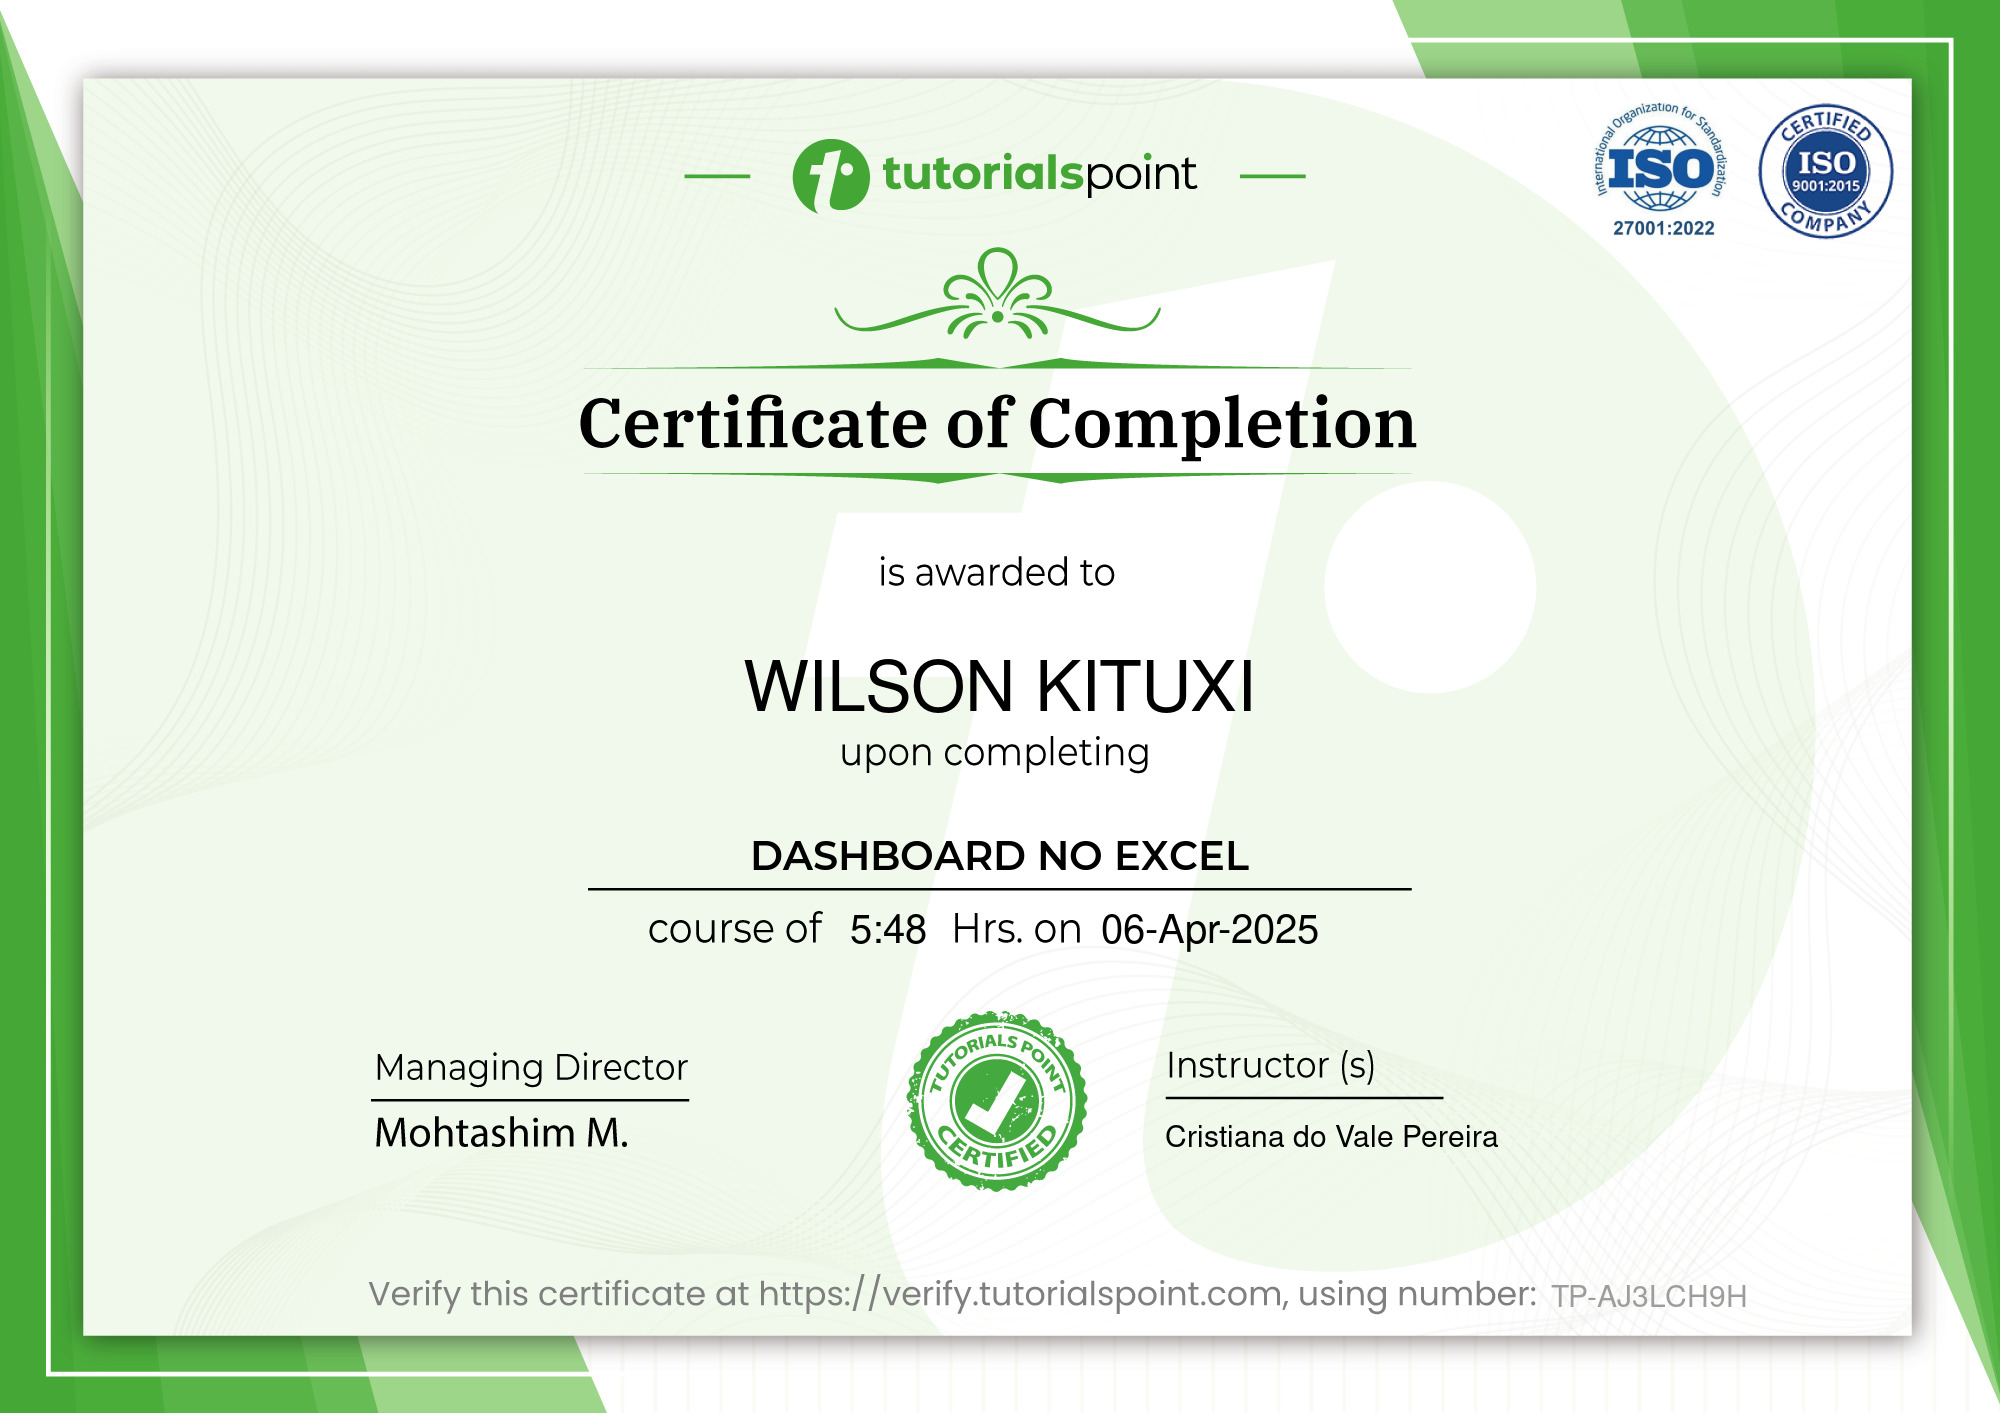Screen dimensions: 2000x1413
Task: Click the ISO 27001:2022 badge
Action: 1661,171
